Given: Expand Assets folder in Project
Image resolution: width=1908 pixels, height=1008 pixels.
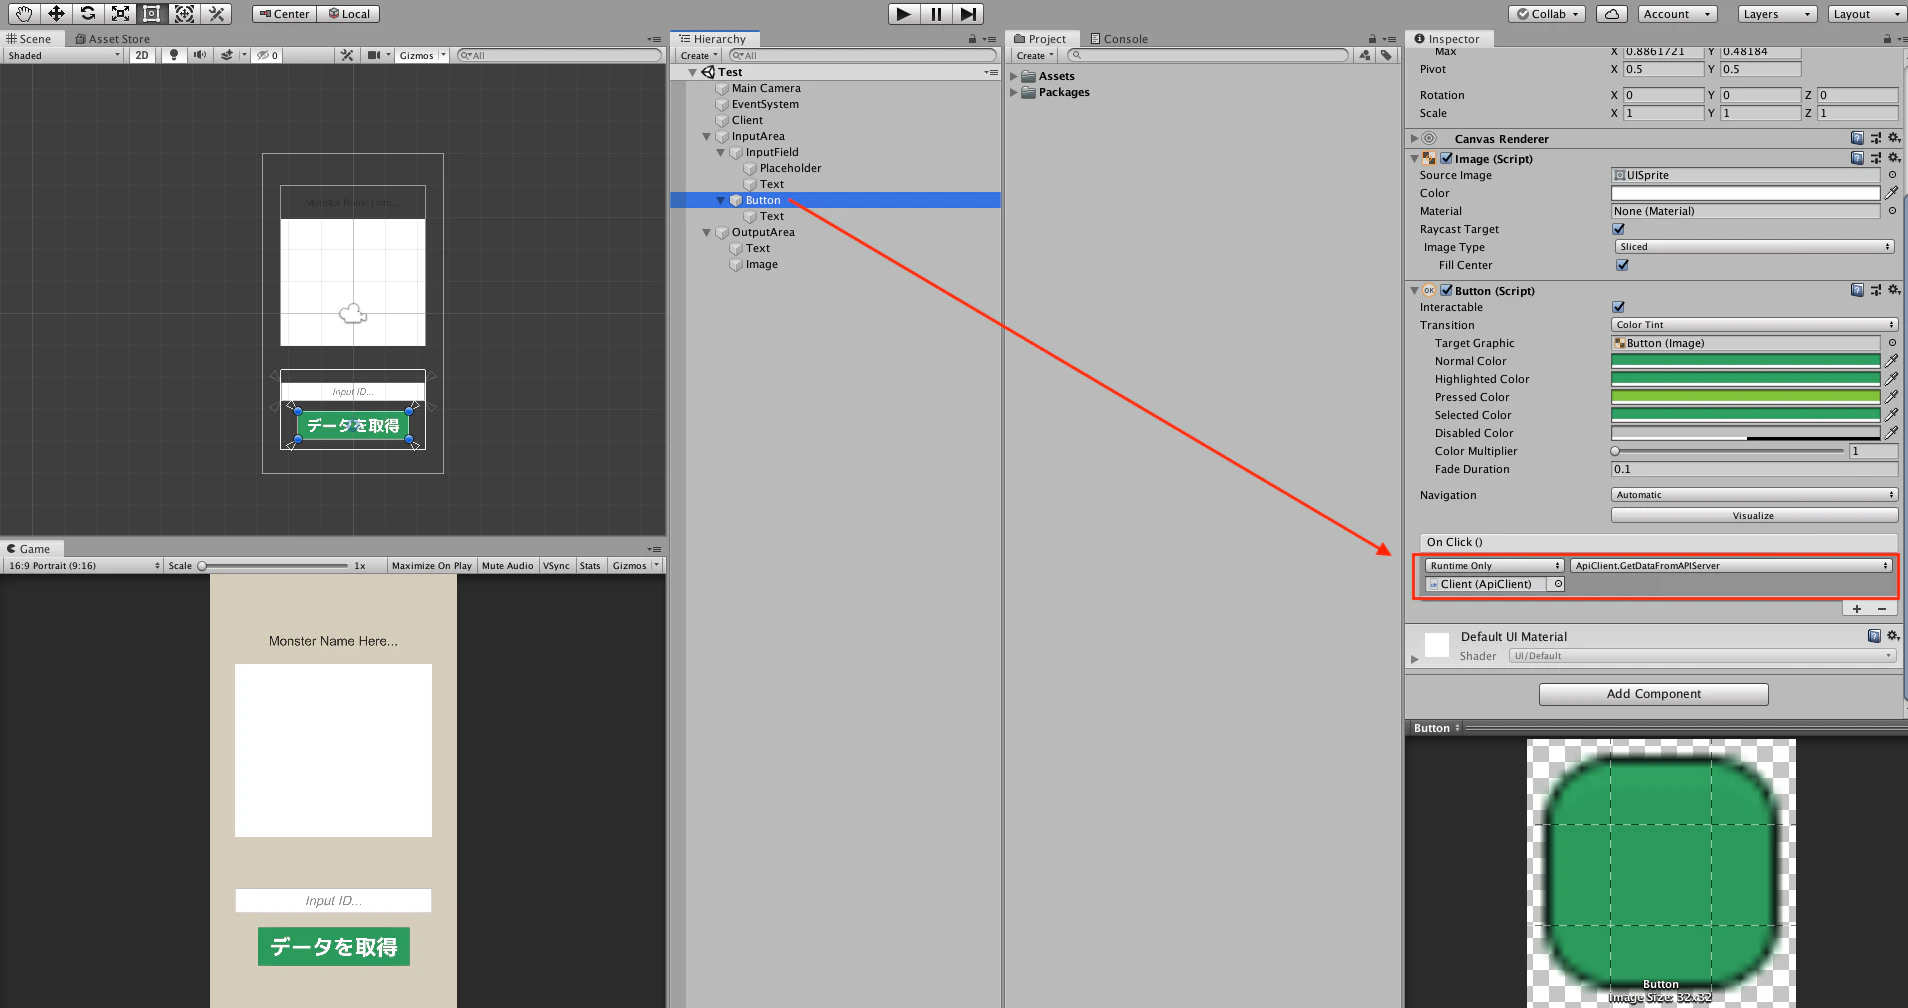Looking at the screenshot, I should (x=1014, y=76).
